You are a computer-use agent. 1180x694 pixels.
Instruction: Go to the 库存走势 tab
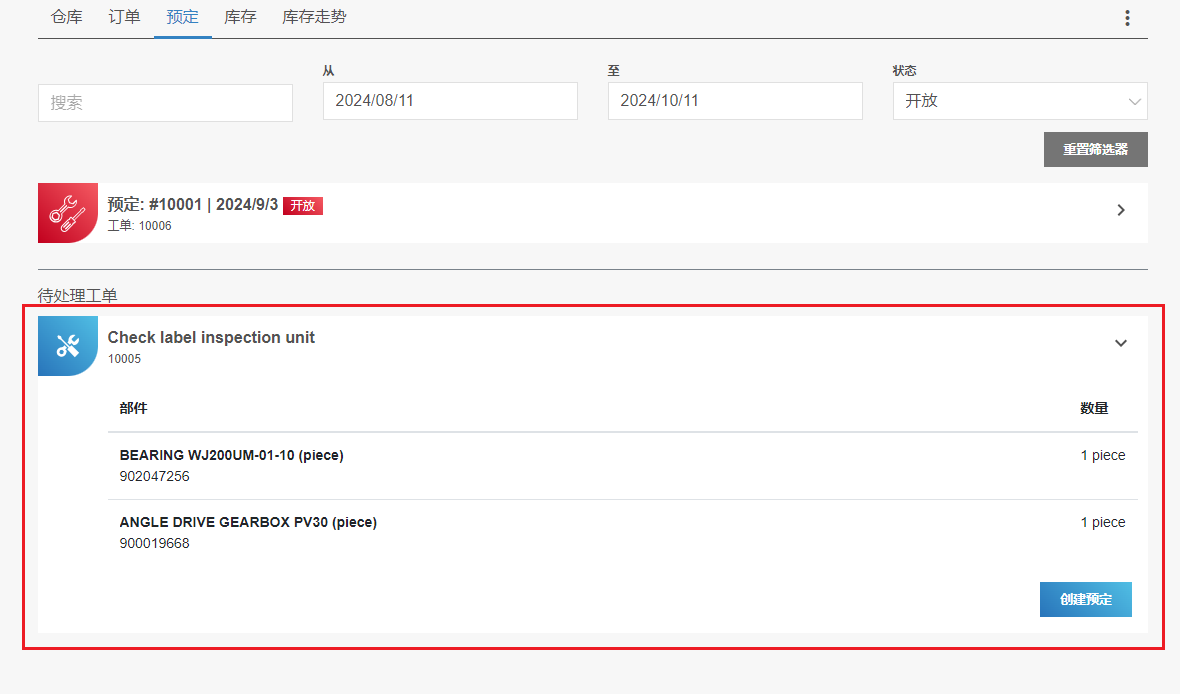point(314,17)
